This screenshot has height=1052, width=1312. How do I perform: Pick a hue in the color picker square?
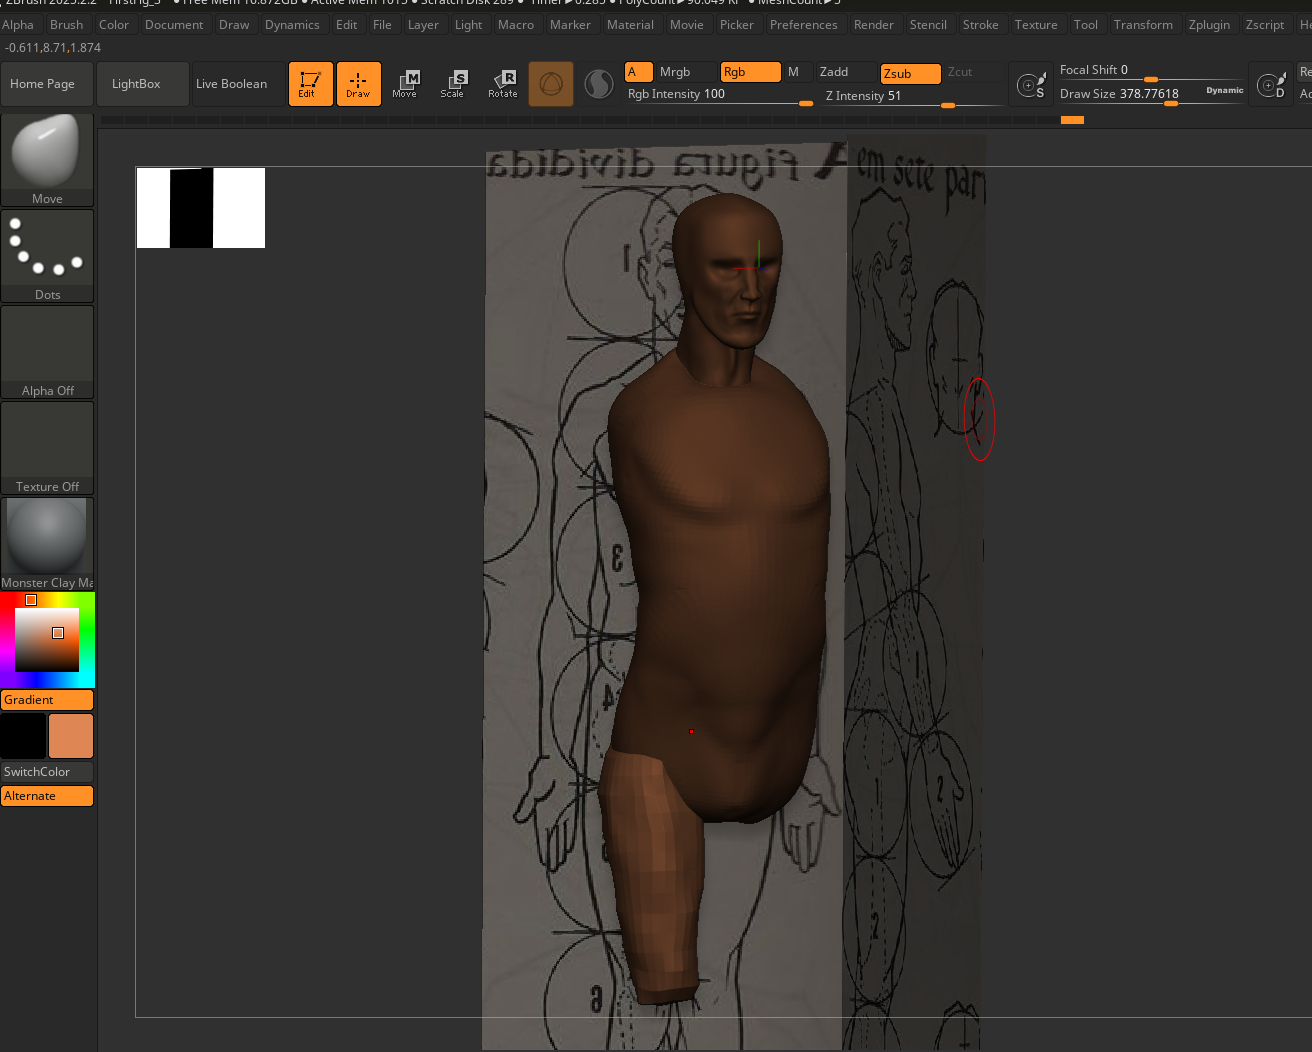pyautogui.click(x=47, y=640)
